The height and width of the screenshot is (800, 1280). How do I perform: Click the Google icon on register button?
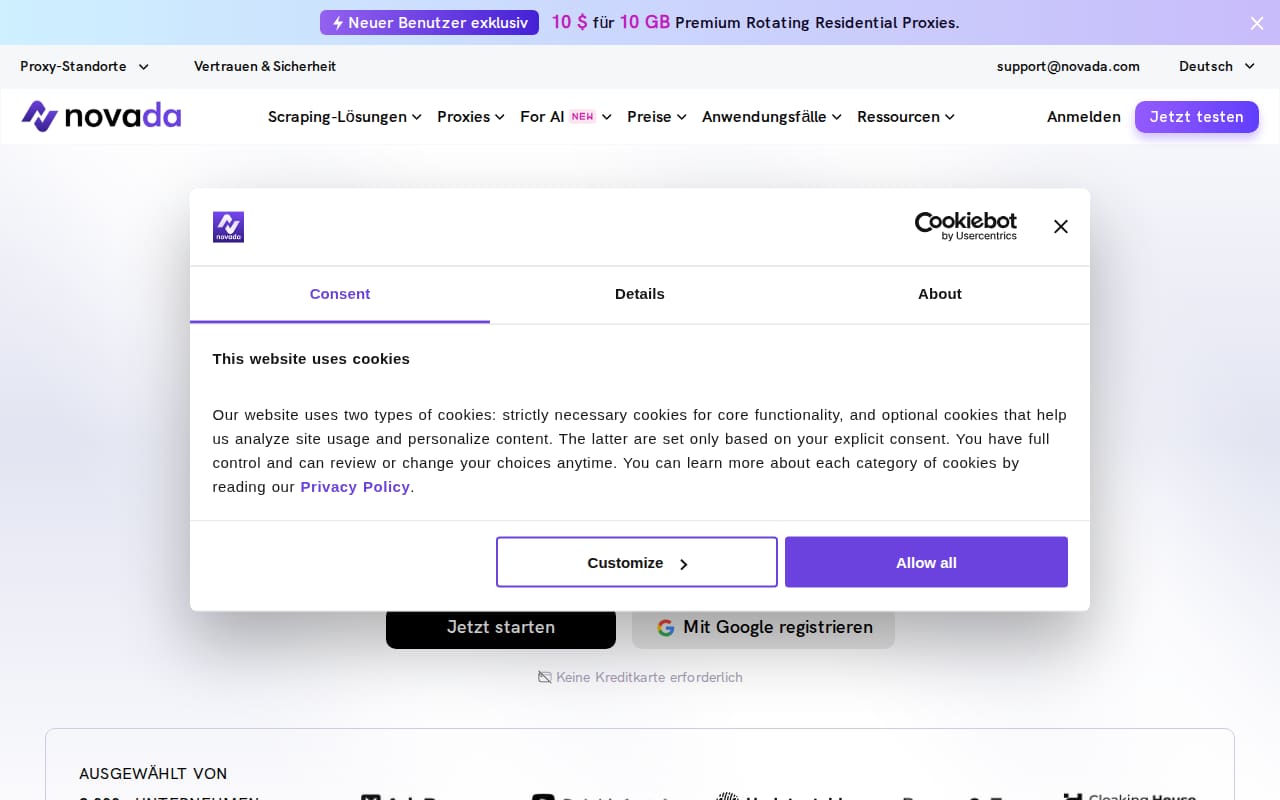click(x=666, y=628)
